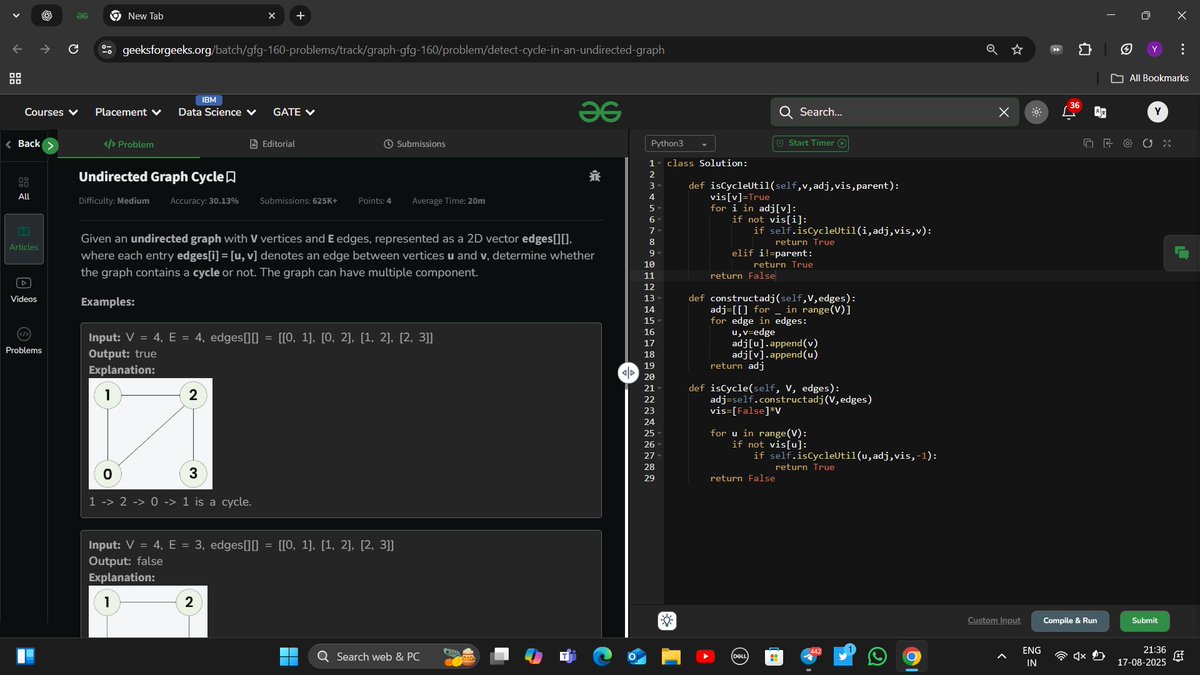Open the All Bookmarks folder
1200x675 pixels.
pyautogui.click(x=1150, y=78)
